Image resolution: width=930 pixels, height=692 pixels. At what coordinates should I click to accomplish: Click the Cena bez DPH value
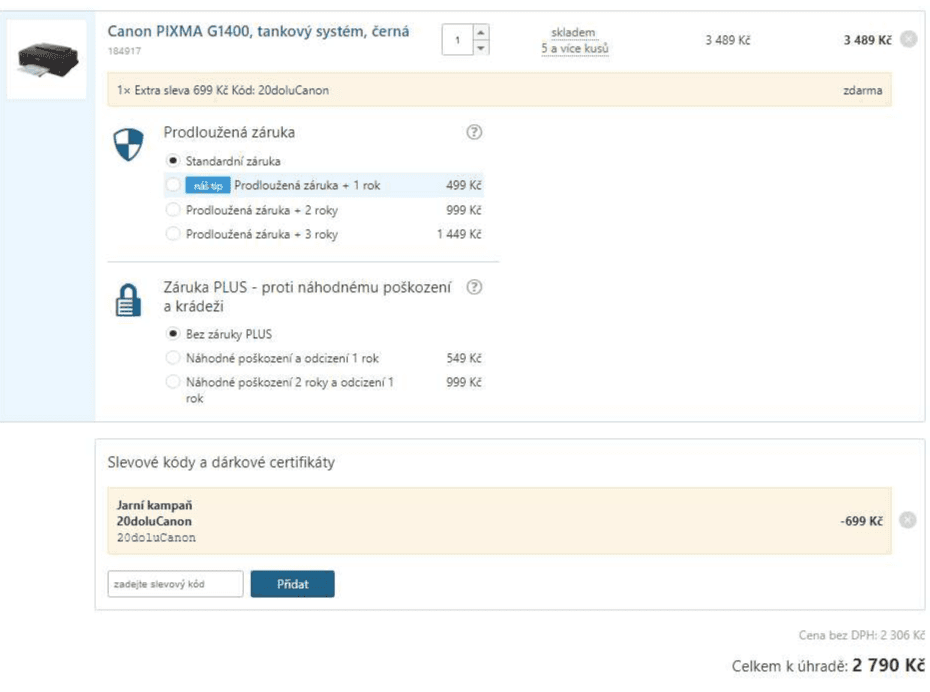pos(862,636)
